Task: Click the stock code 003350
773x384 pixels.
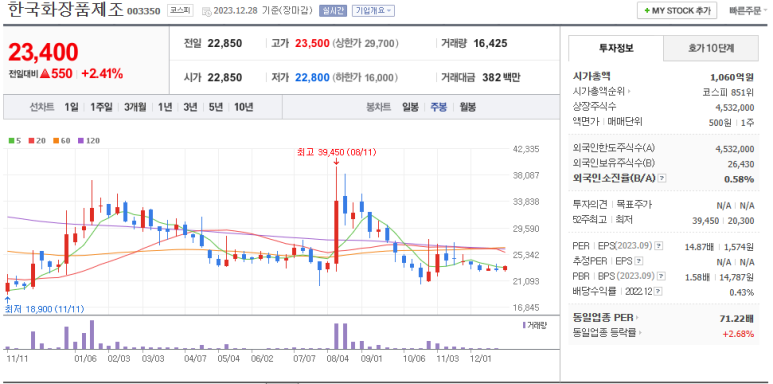Action: click(x=143, y=11)
